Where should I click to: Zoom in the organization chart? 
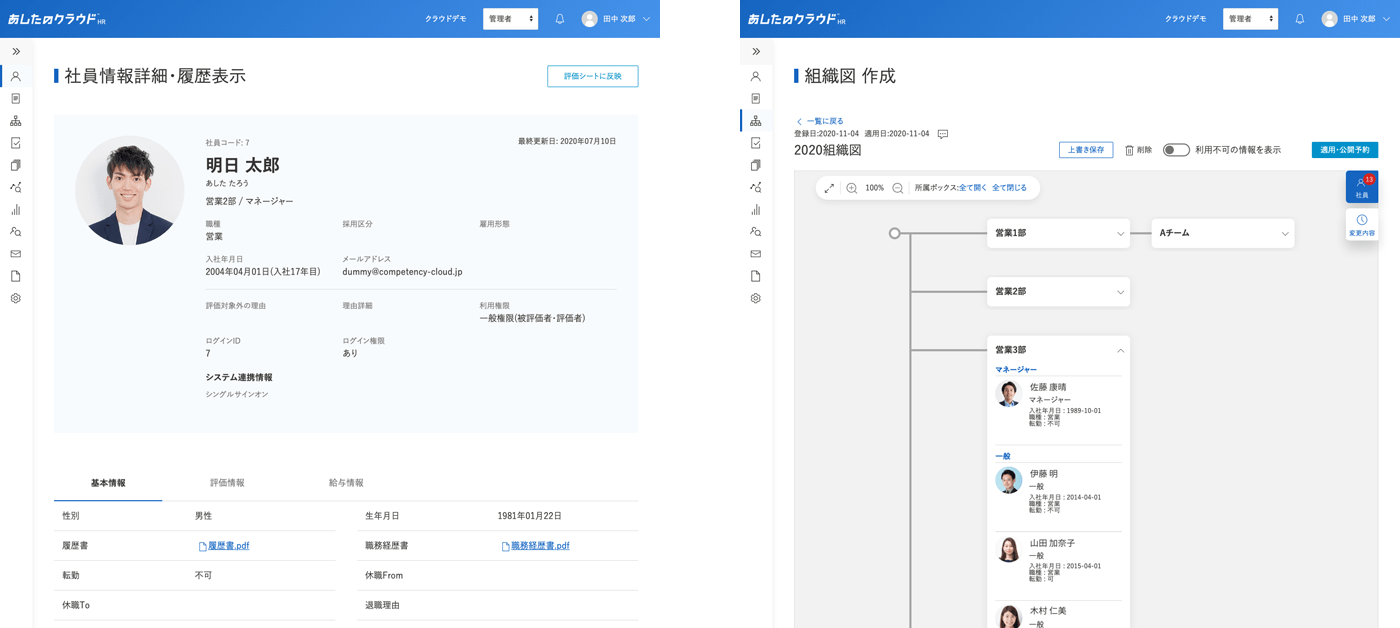[x=852, y=188]
